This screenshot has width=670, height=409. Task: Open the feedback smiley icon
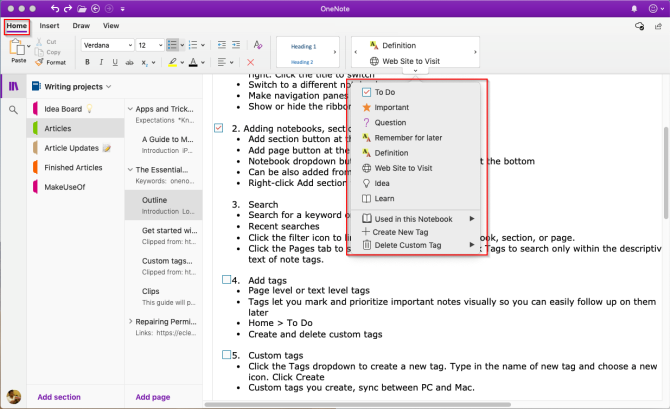[653, 9]
